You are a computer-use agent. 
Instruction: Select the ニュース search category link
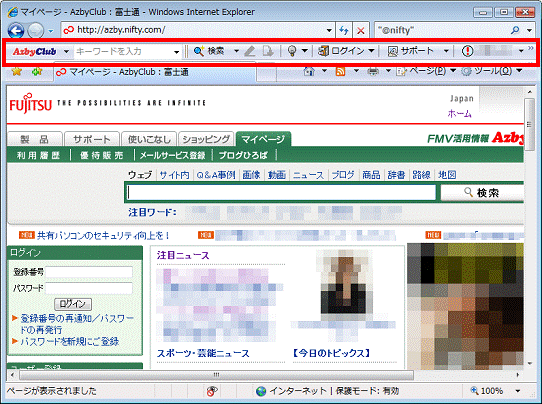pos(308,175)
